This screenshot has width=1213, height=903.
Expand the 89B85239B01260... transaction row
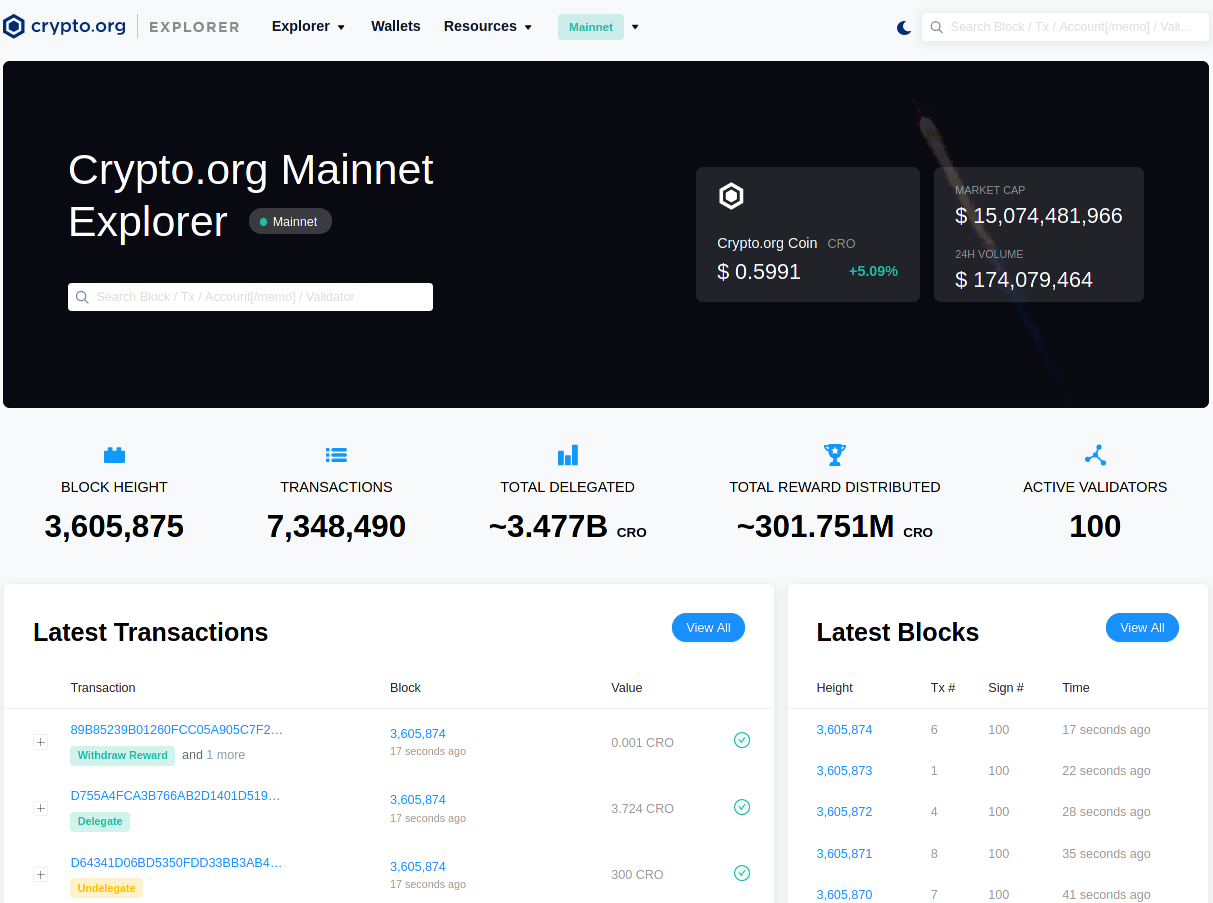tap(41, 742)
